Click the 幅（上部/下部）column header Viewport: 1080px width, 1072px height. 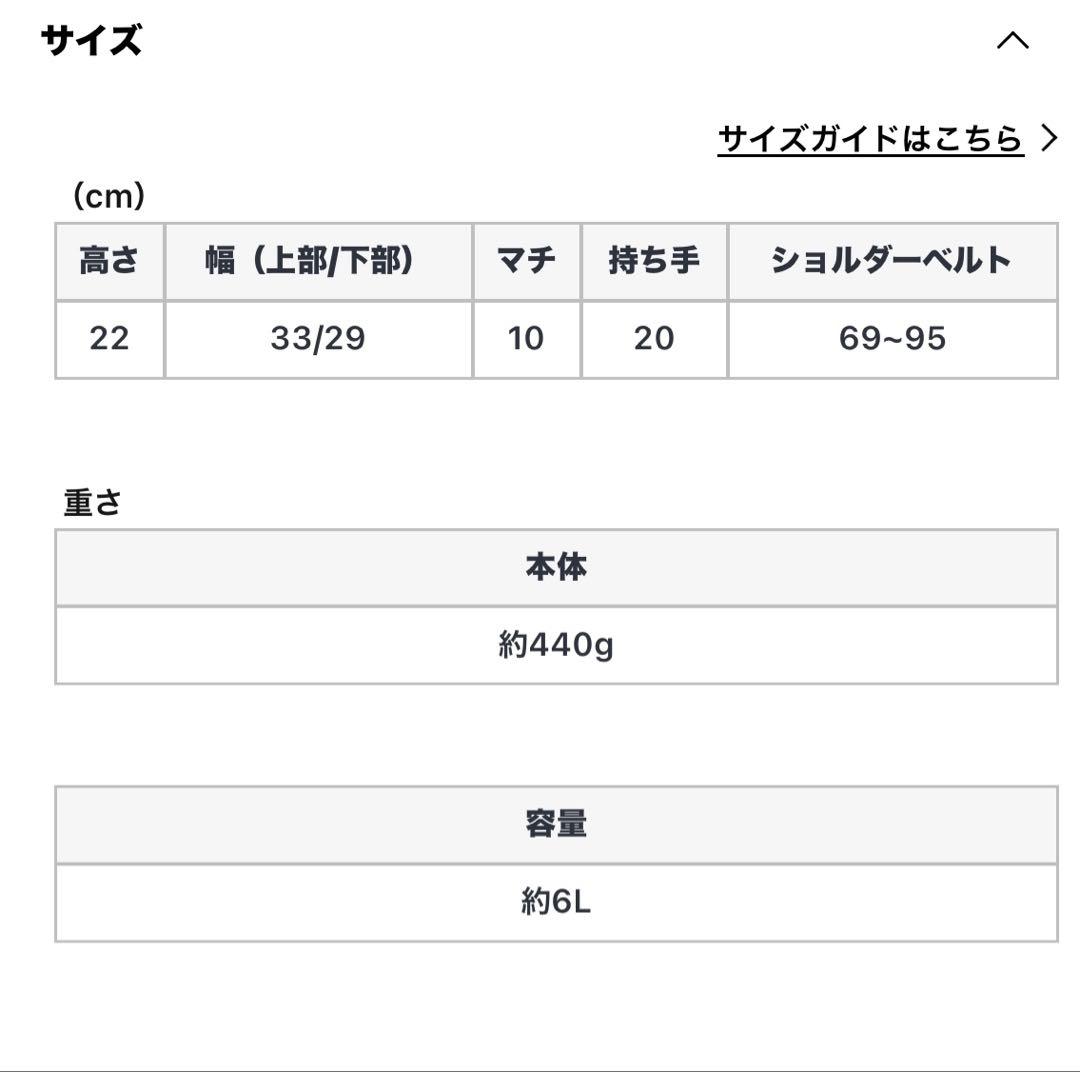[320, 260]
